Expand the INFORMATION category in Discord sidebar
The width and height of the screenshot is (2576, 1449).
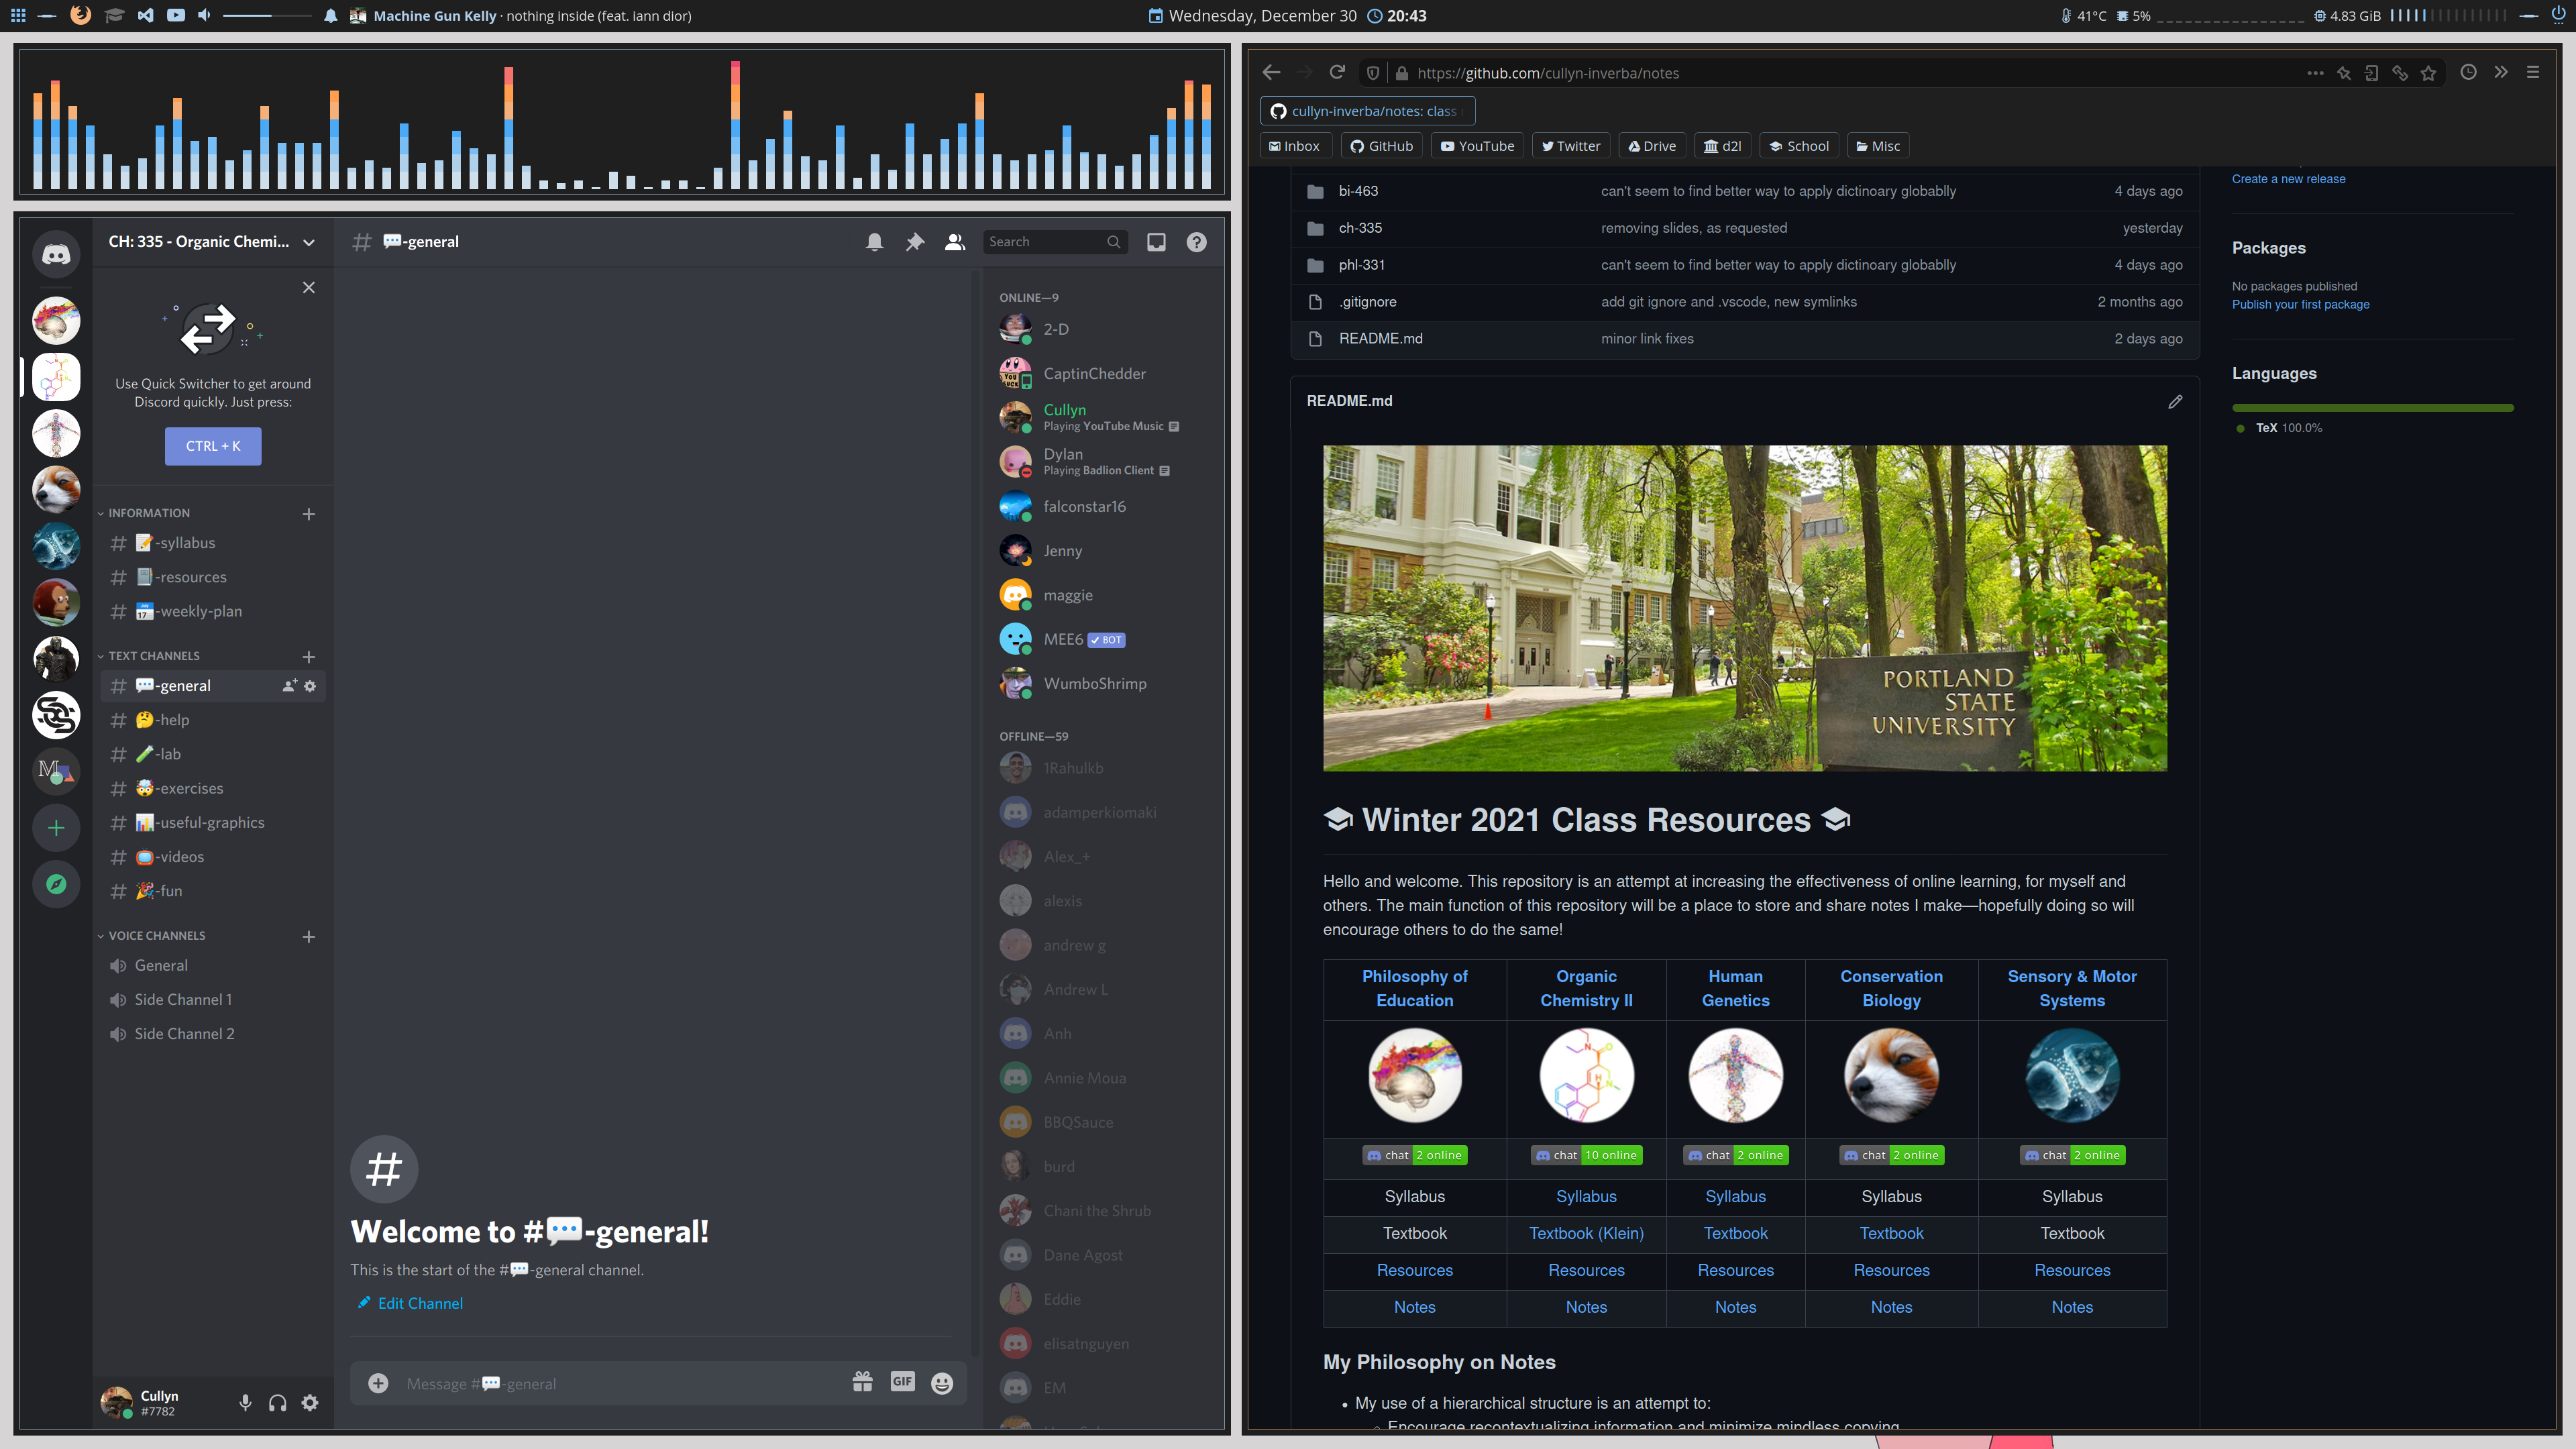click(x=149, y=513)
